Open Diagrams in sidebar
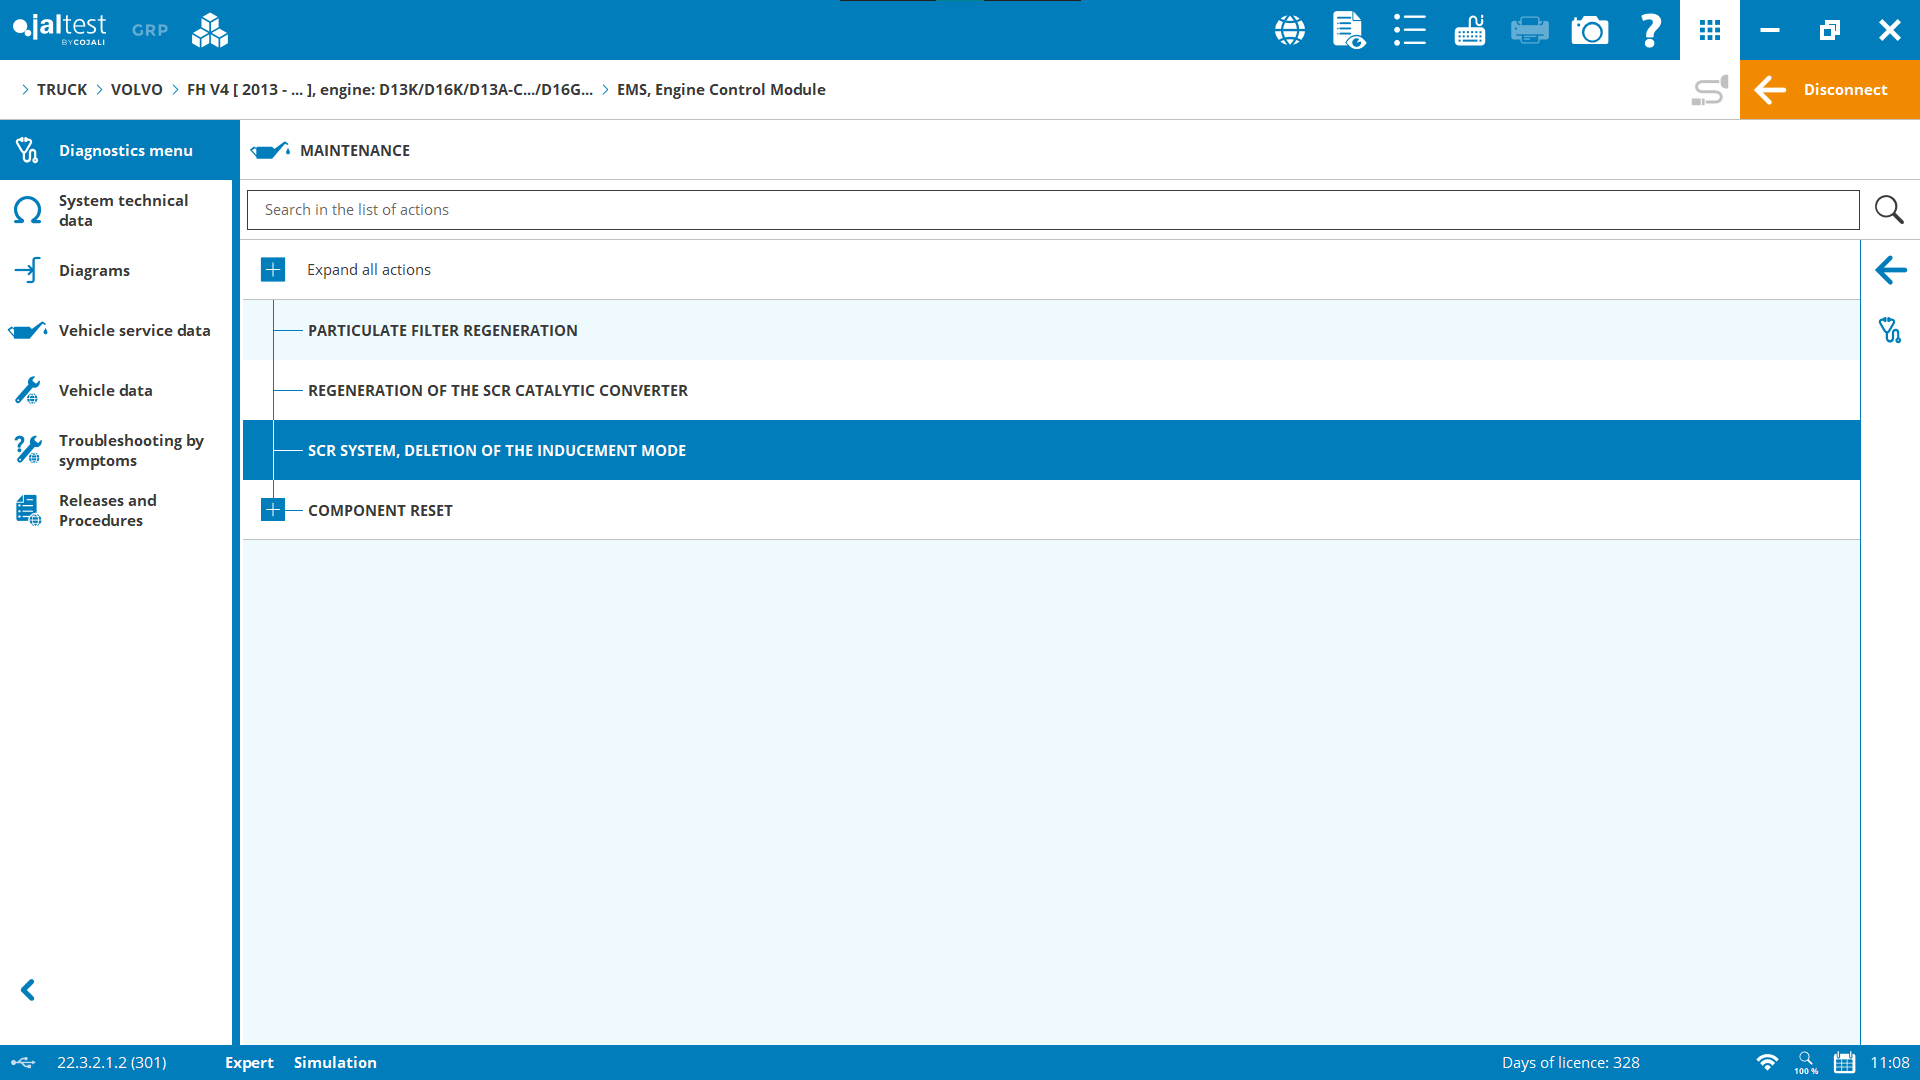 click(116, 270)
